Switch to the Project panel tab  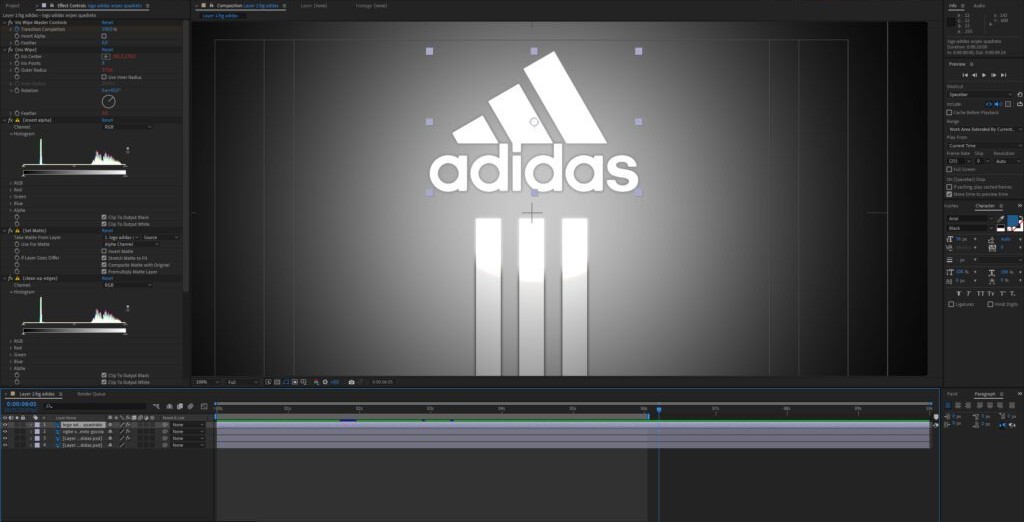point(12,5)
